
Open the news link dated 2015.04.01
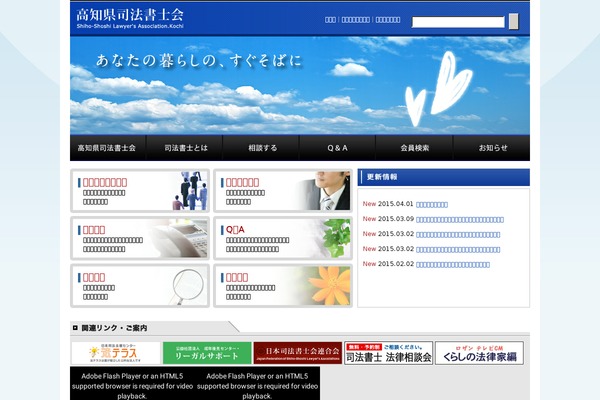[432, 205]
